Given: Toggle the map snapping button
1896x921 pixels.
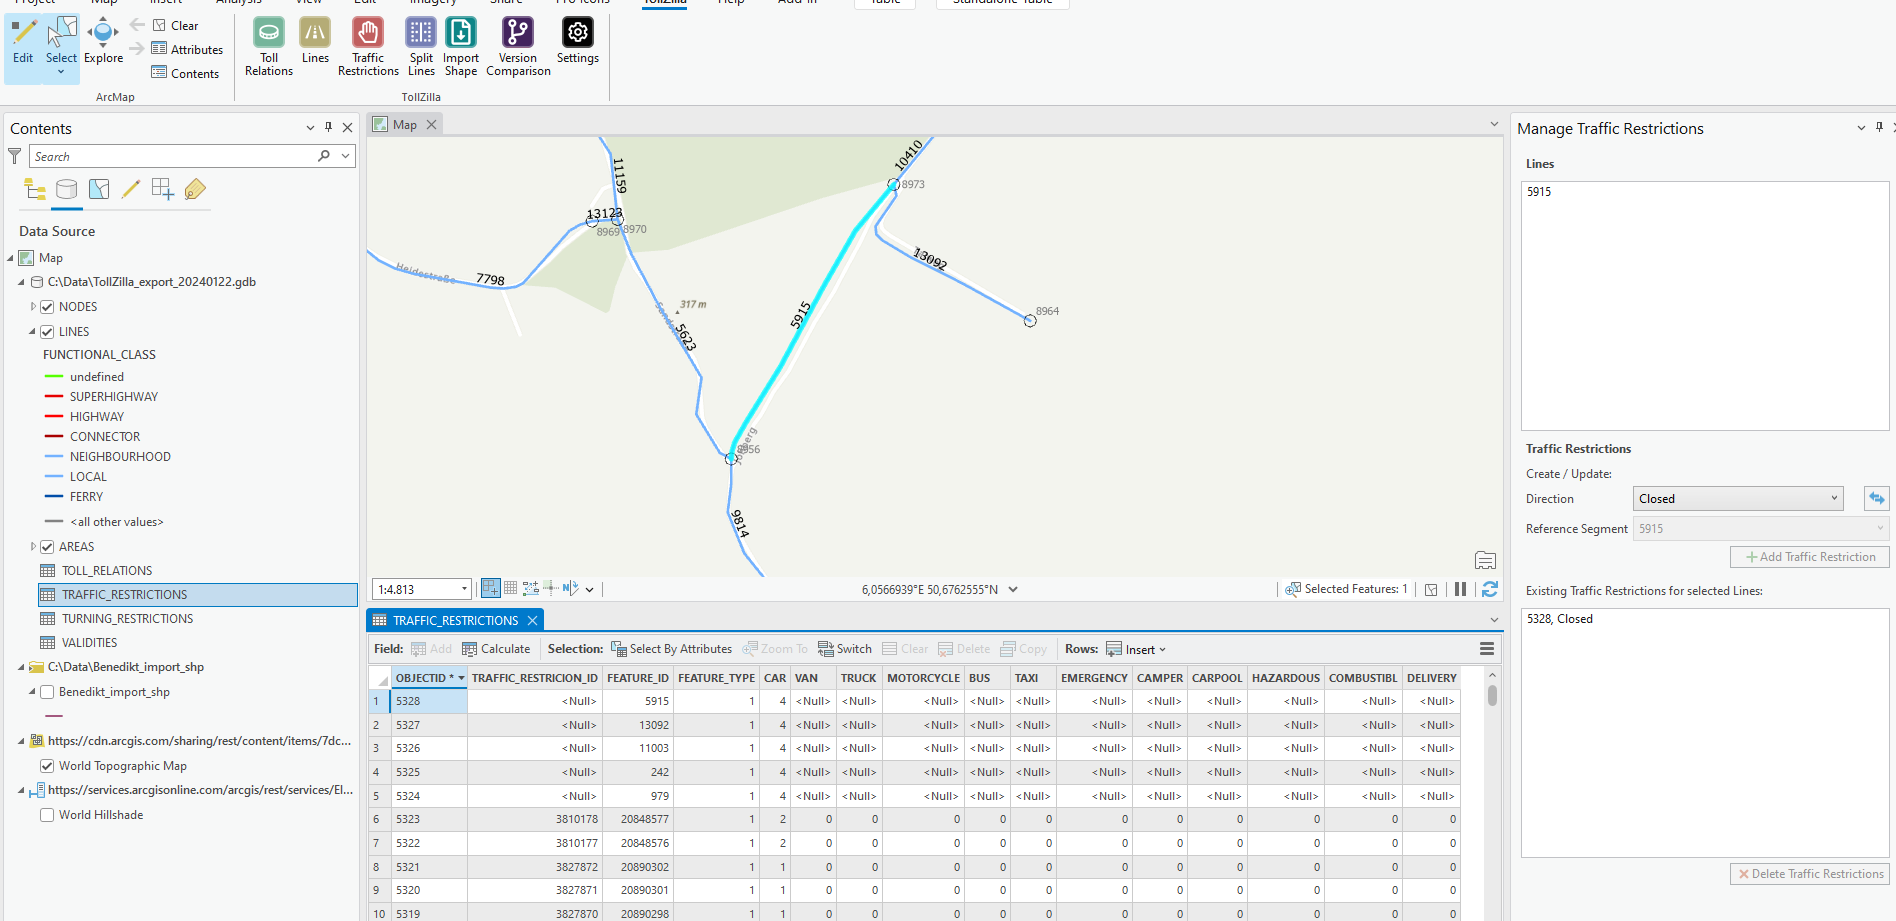Looking at the screenshot, I should coord(491,588).
